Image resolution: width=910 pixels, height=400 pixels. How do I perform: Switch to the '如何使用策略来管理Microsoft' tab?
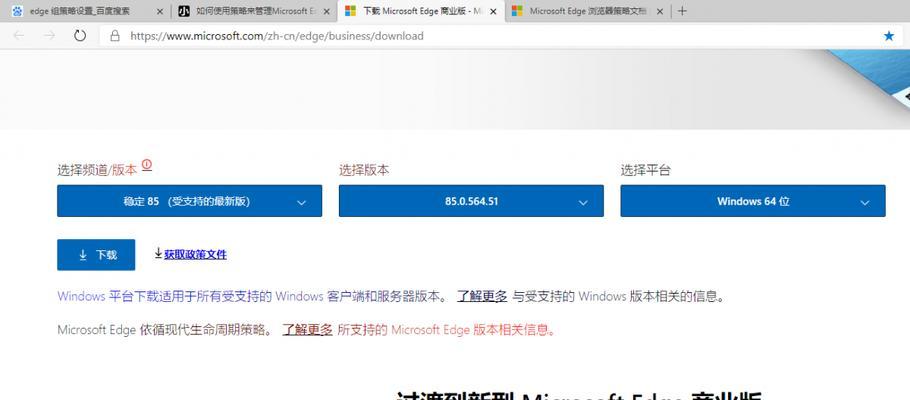click(x=253, y=11)
